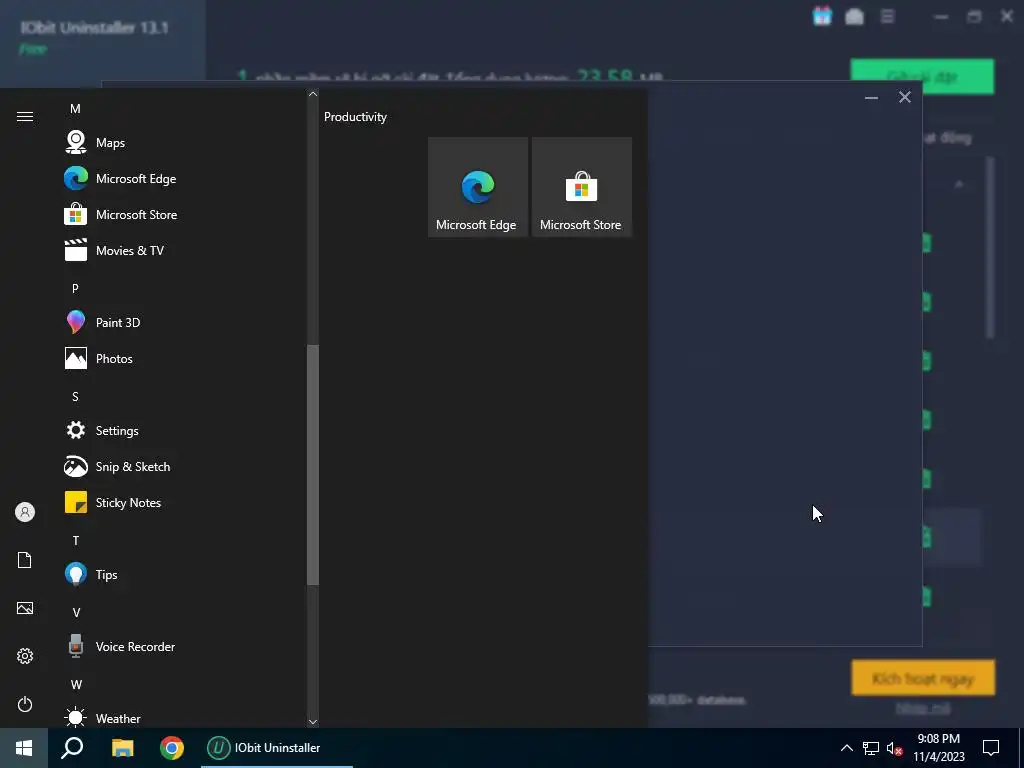Viewport: 1024px width, 768px height.
Task: Click the muted volume tray icon
Action: coord(895,748)
